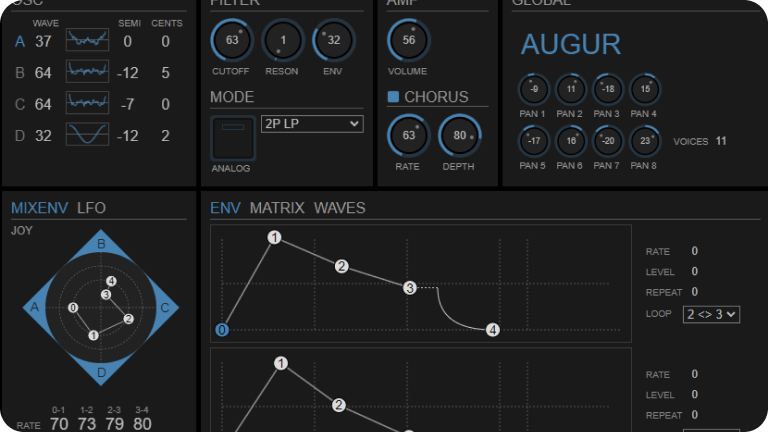
Task: Click oscillator A waveform thumbnail
Action: [87, 41]
